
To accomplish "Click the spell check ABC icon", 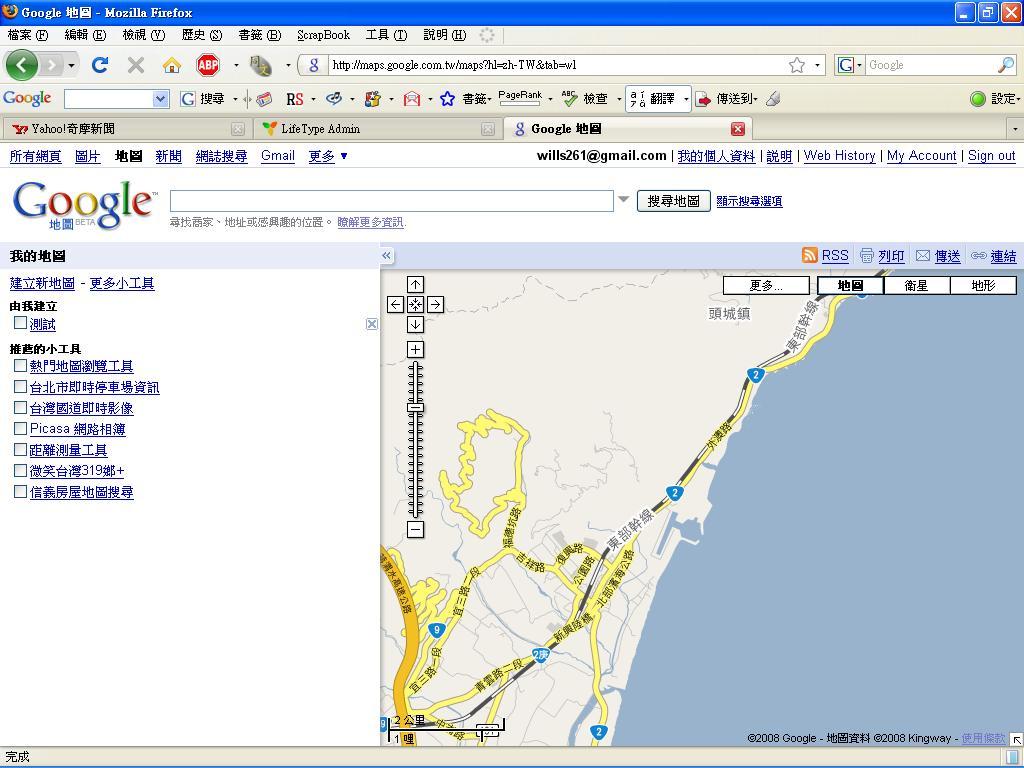I will point(569,99).
